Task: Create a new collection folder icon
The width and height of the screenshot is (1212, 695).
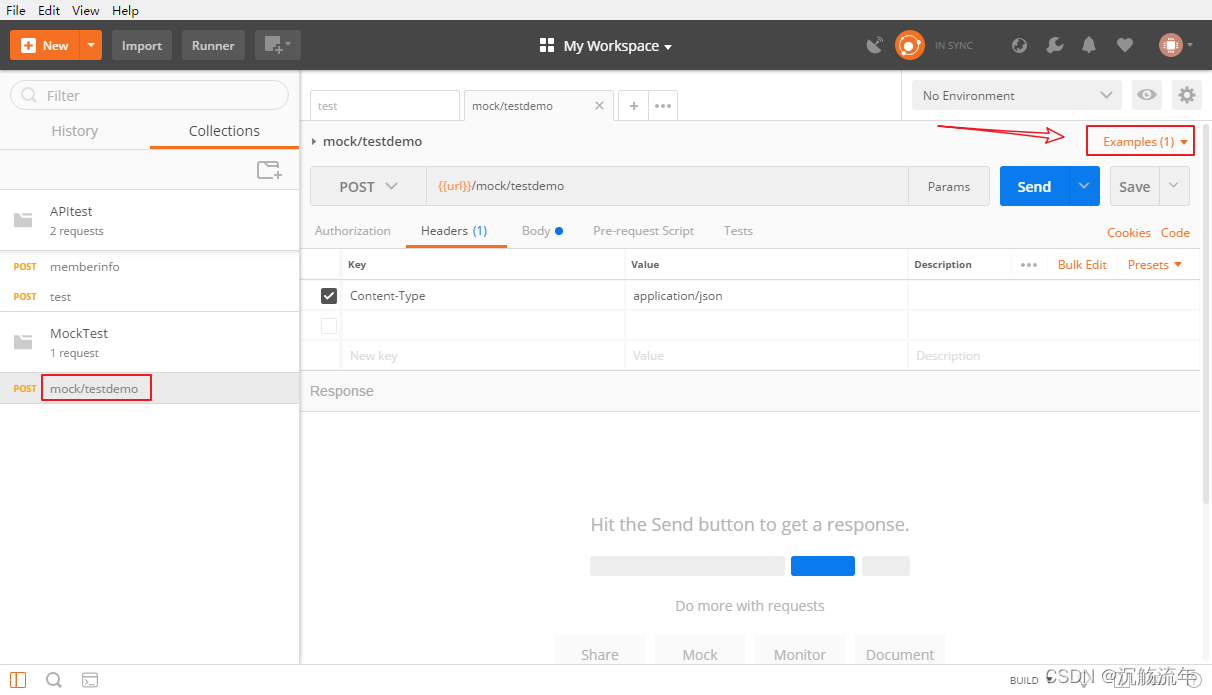Action: coord(269,170)
